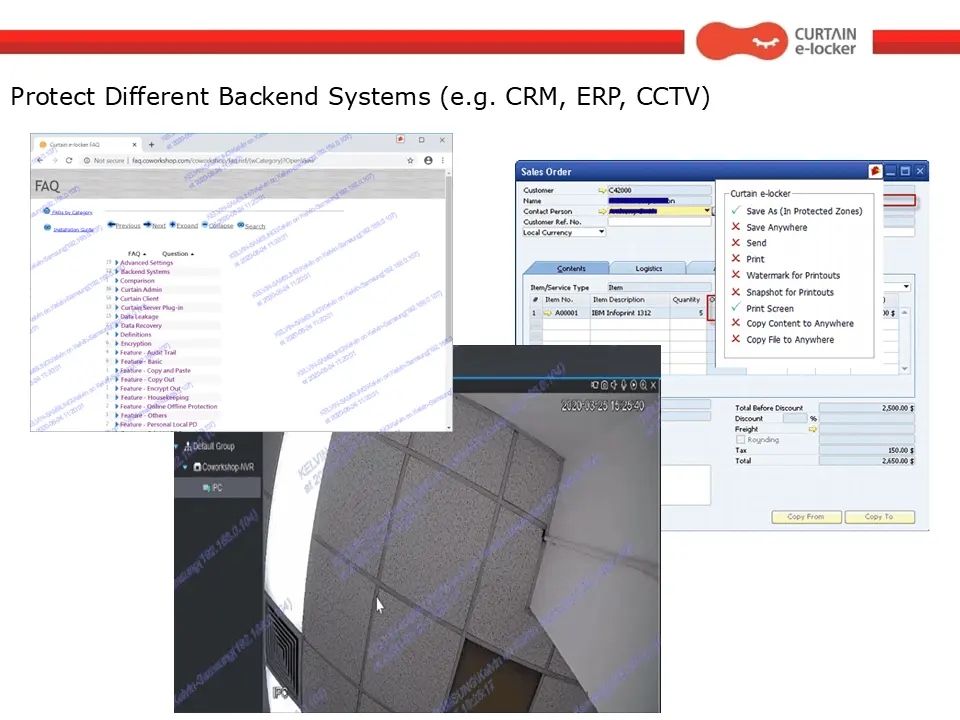Bookmark the page with the star icon
The height and width of the screenshot is (720, 960).
point(410,160)
